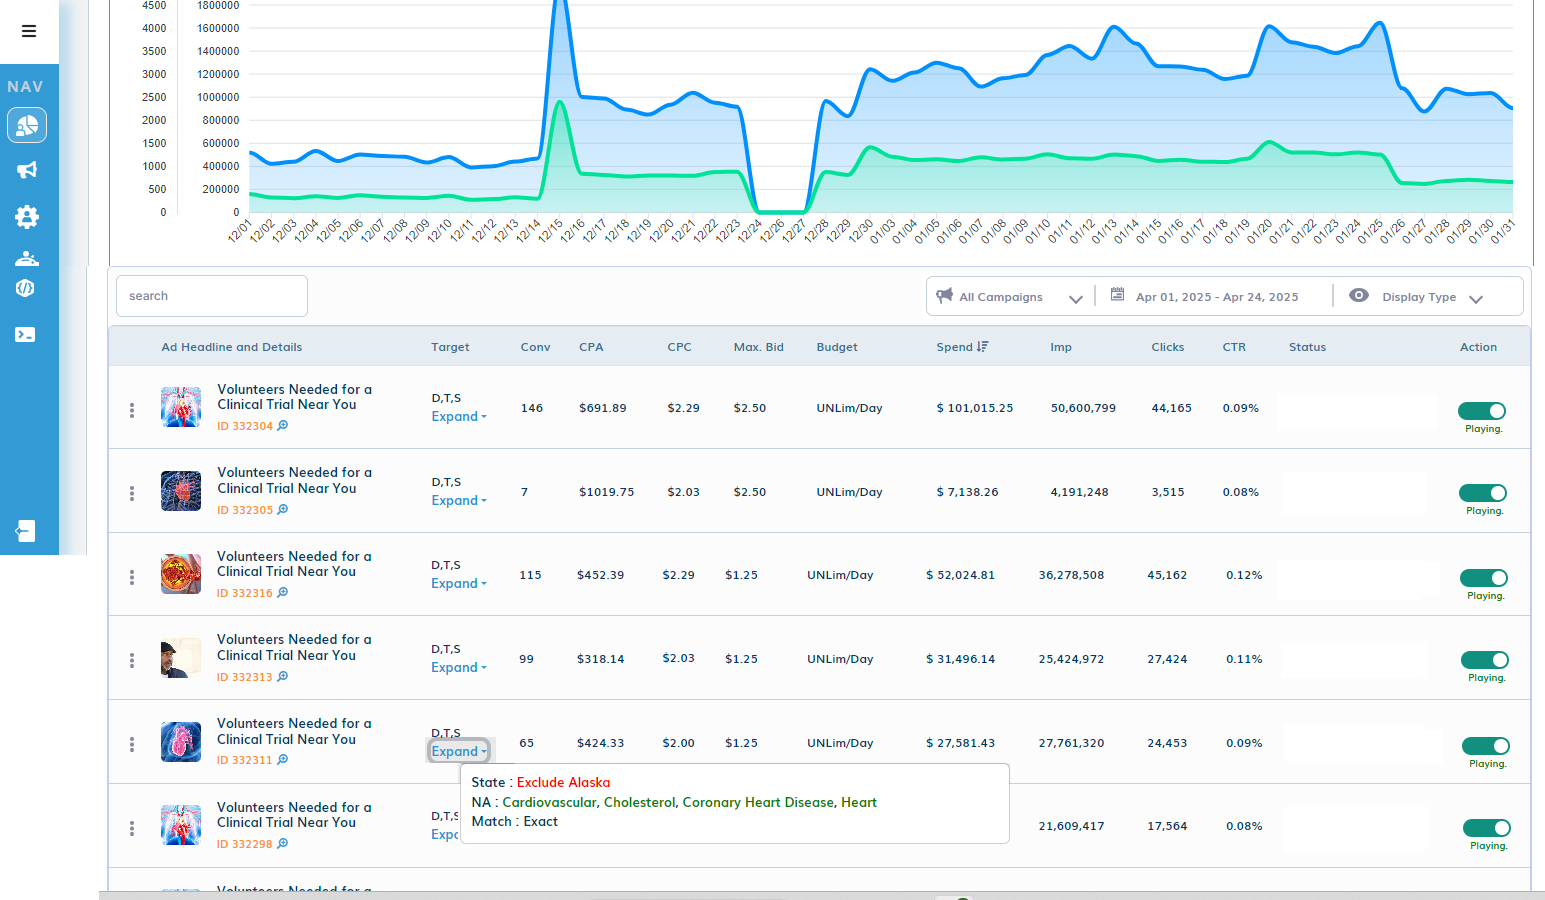Toggle playing switch for ad 332313

[1485, 660]
